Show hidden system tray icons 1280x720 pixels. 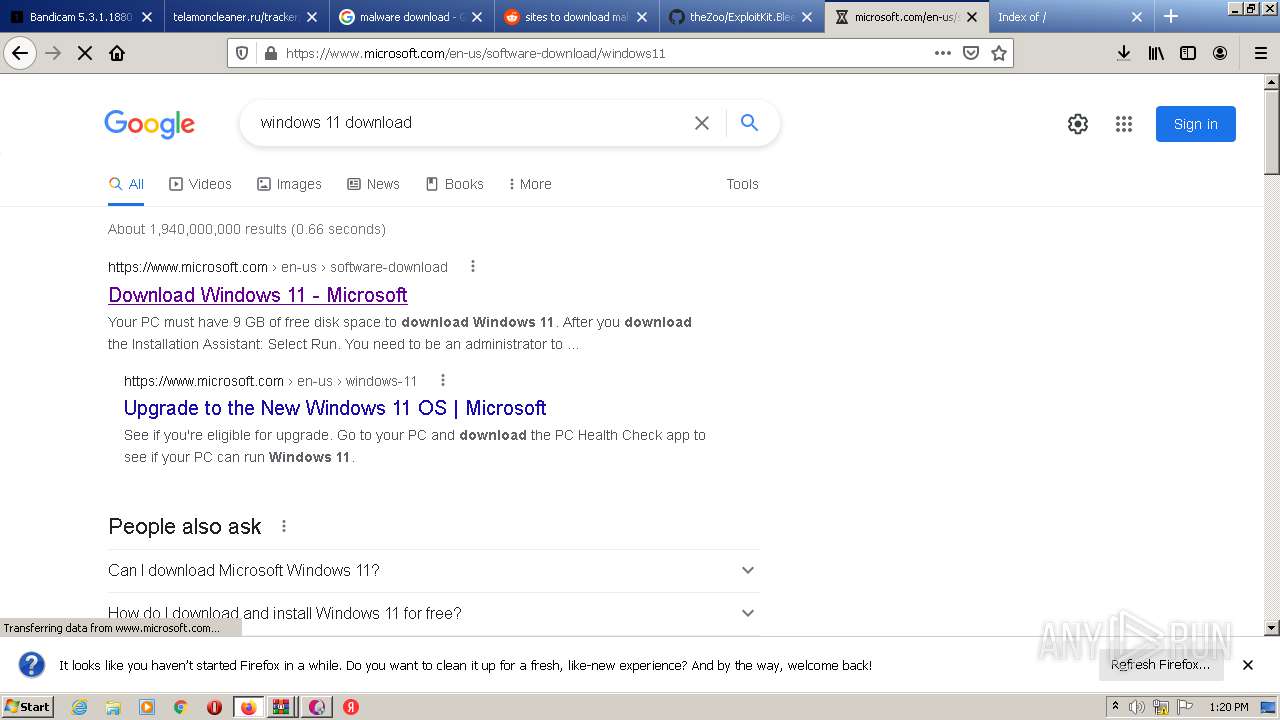(x=1115, y=707)
